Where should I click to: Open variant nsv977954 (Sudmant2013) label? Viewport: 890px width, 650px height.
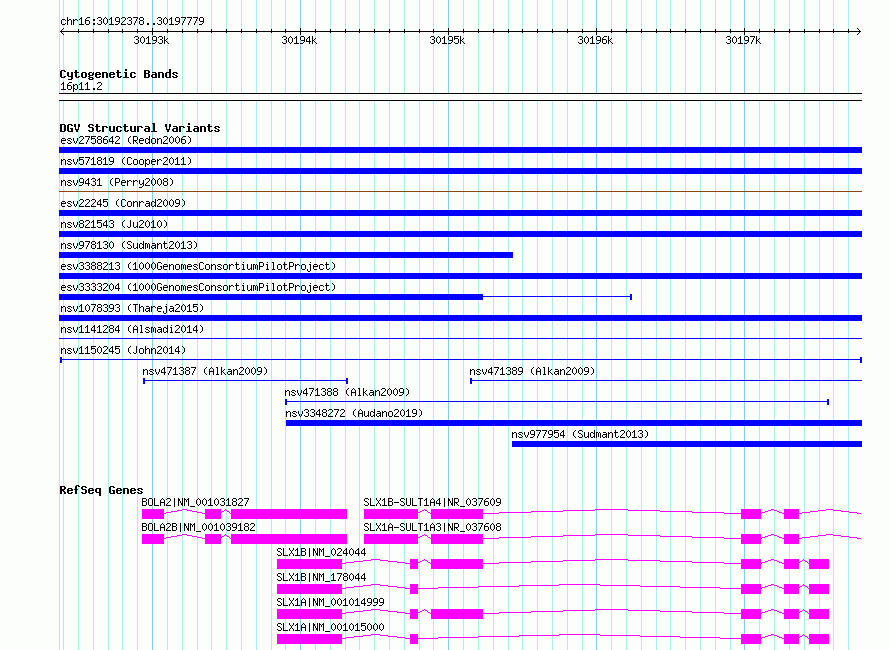580,434
